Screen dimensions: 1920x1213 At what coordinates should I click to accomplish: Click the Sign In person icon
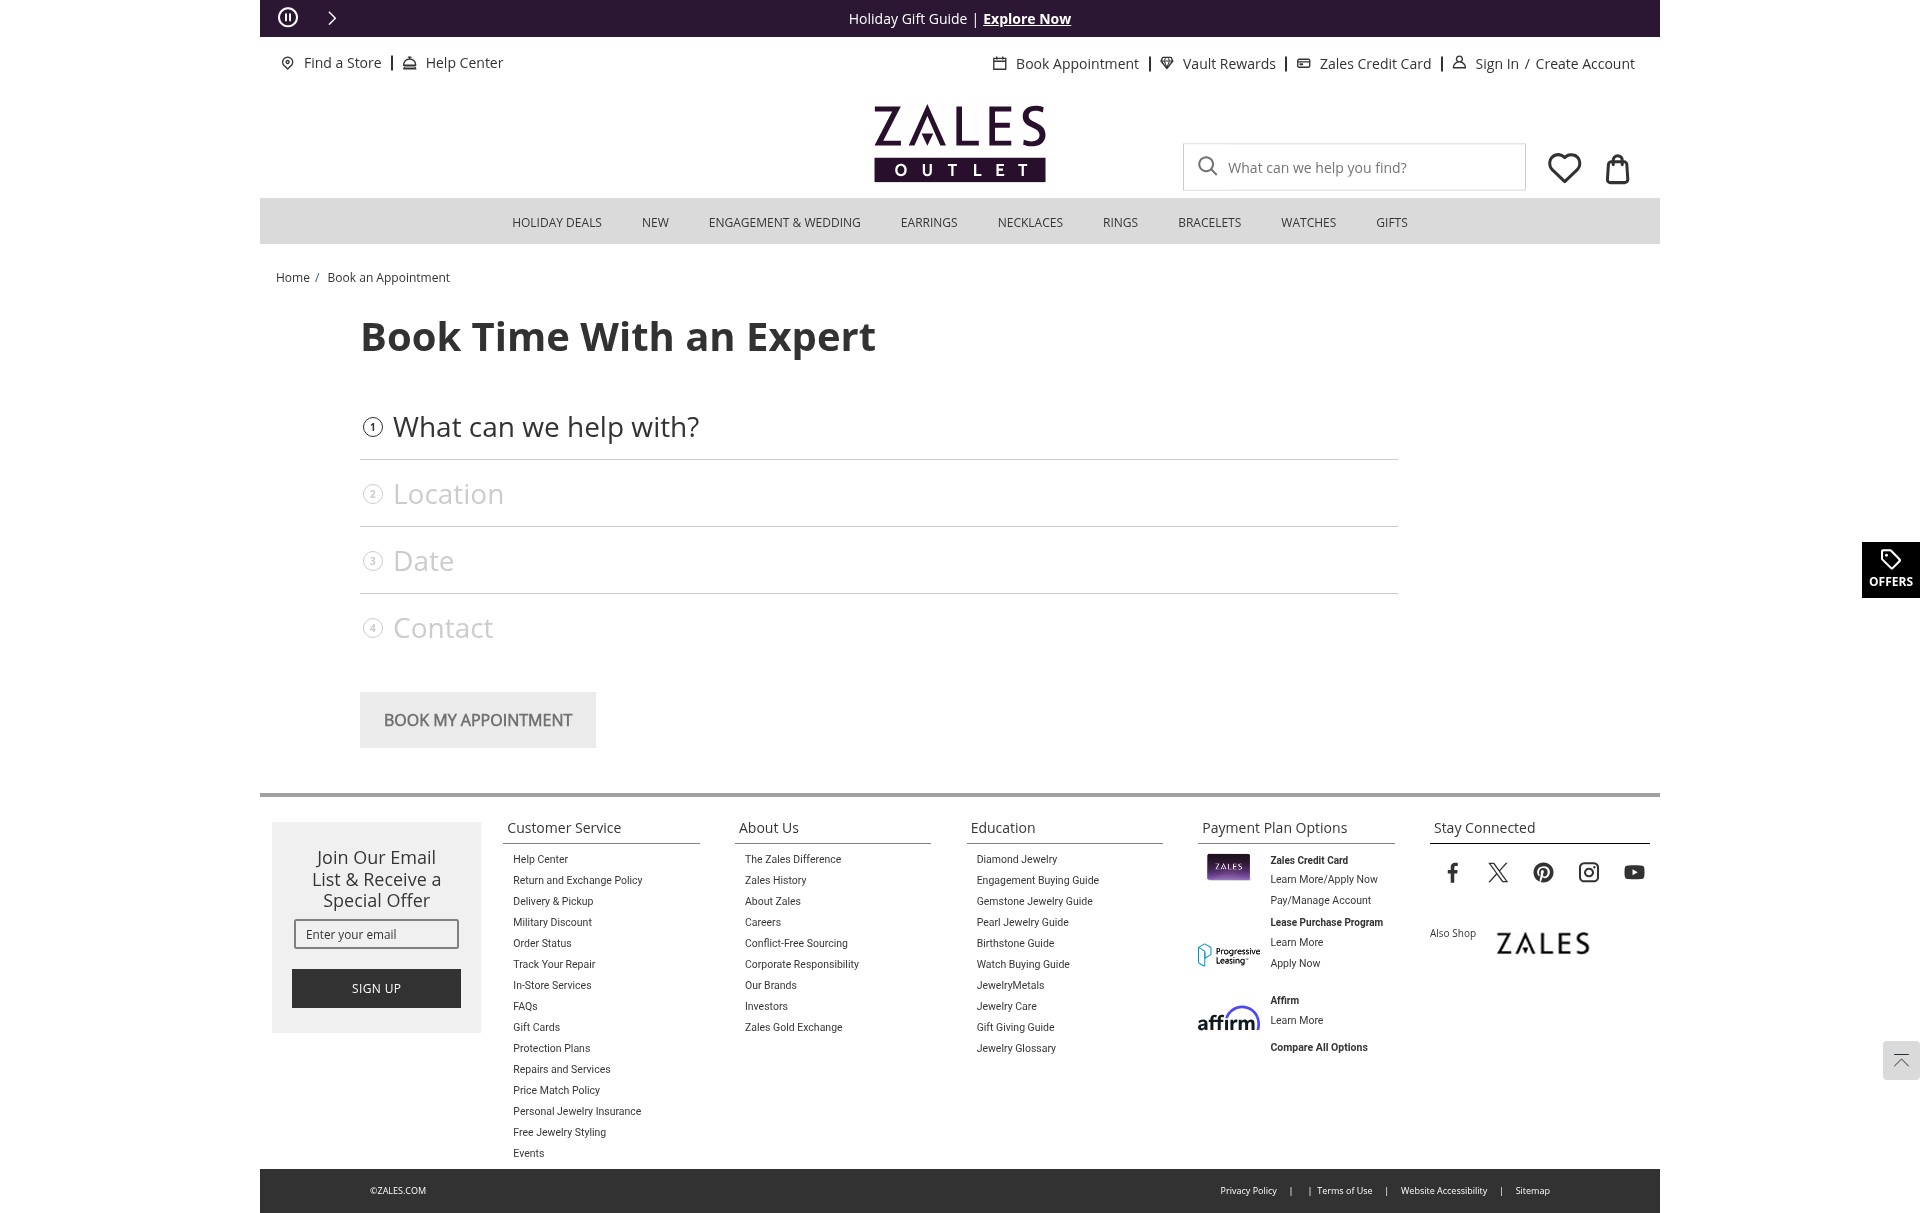coord(1459,62)
